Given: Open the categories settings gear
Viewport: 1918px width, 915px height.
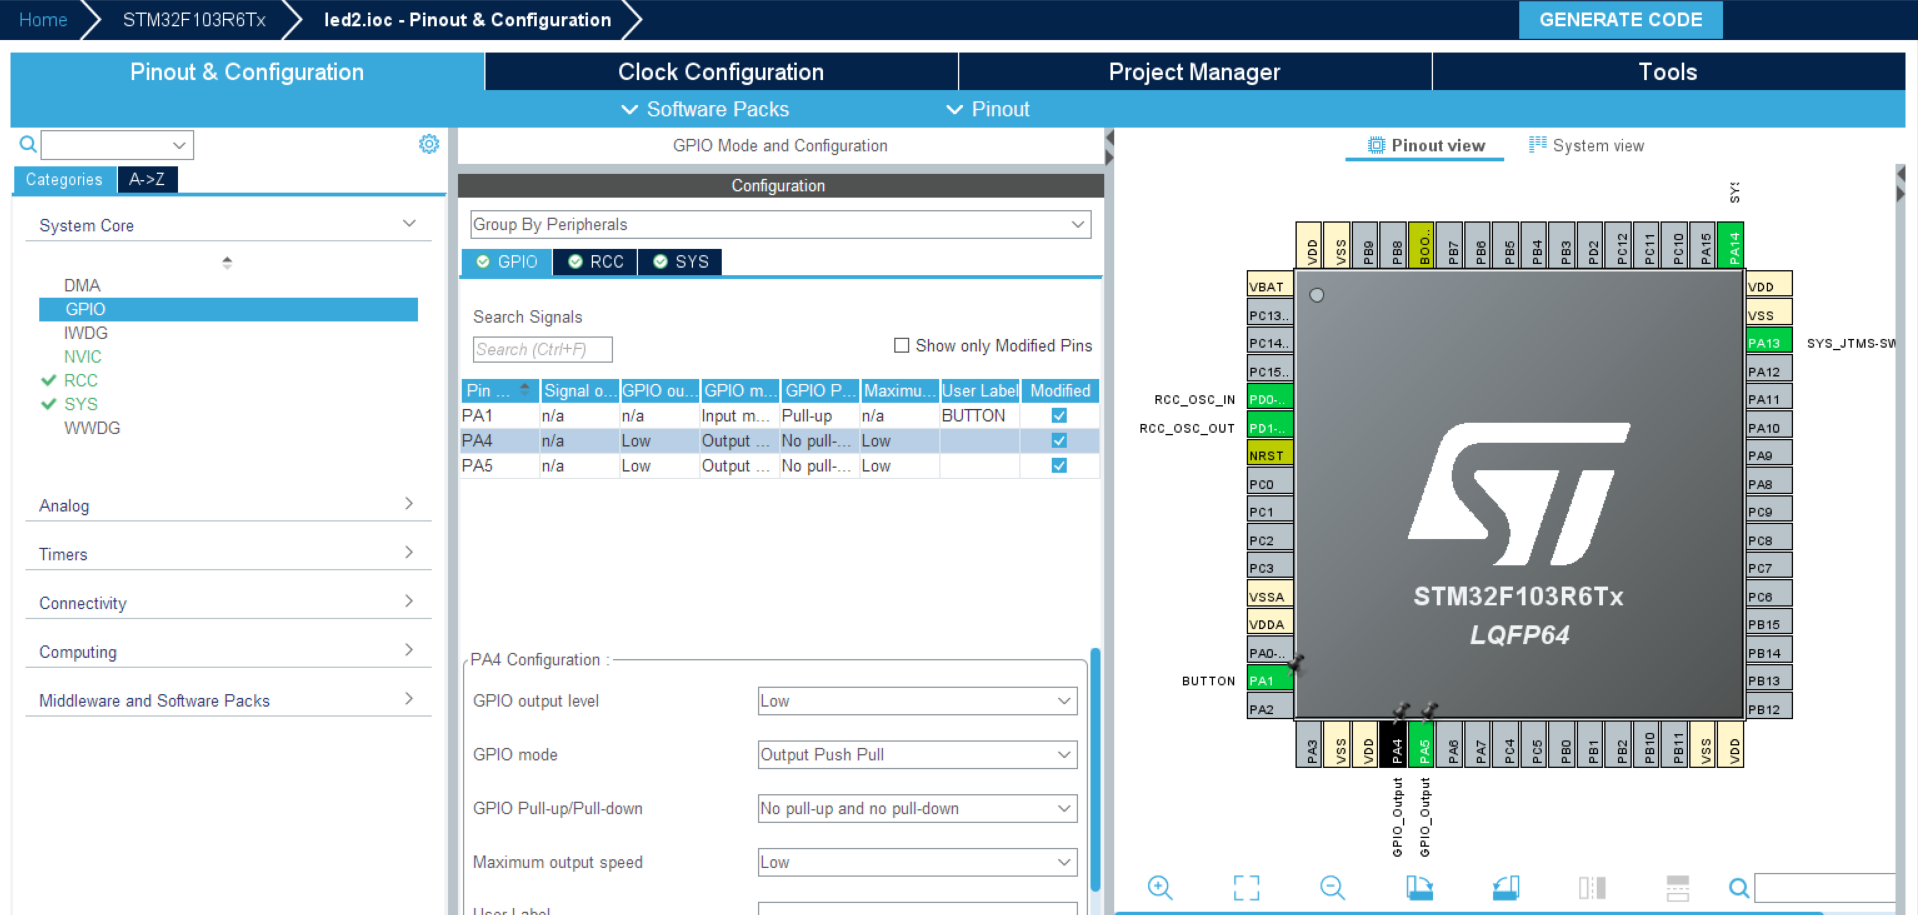Looking at the screenshot, I should pos(429,144).
